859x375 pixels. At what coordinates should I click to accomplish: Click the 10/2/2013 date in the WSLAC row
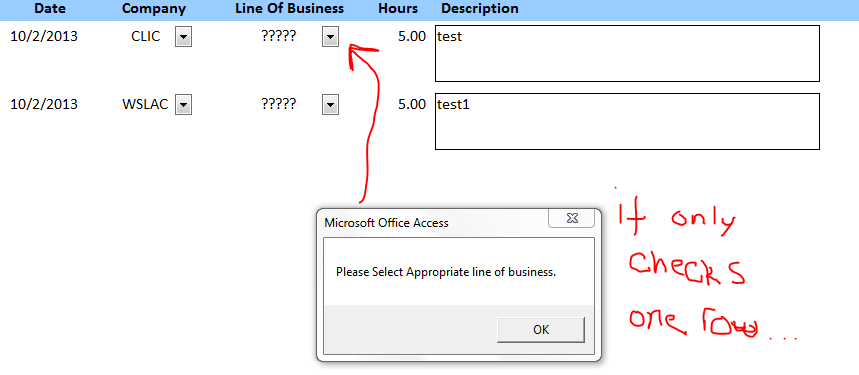click(44, 105)
